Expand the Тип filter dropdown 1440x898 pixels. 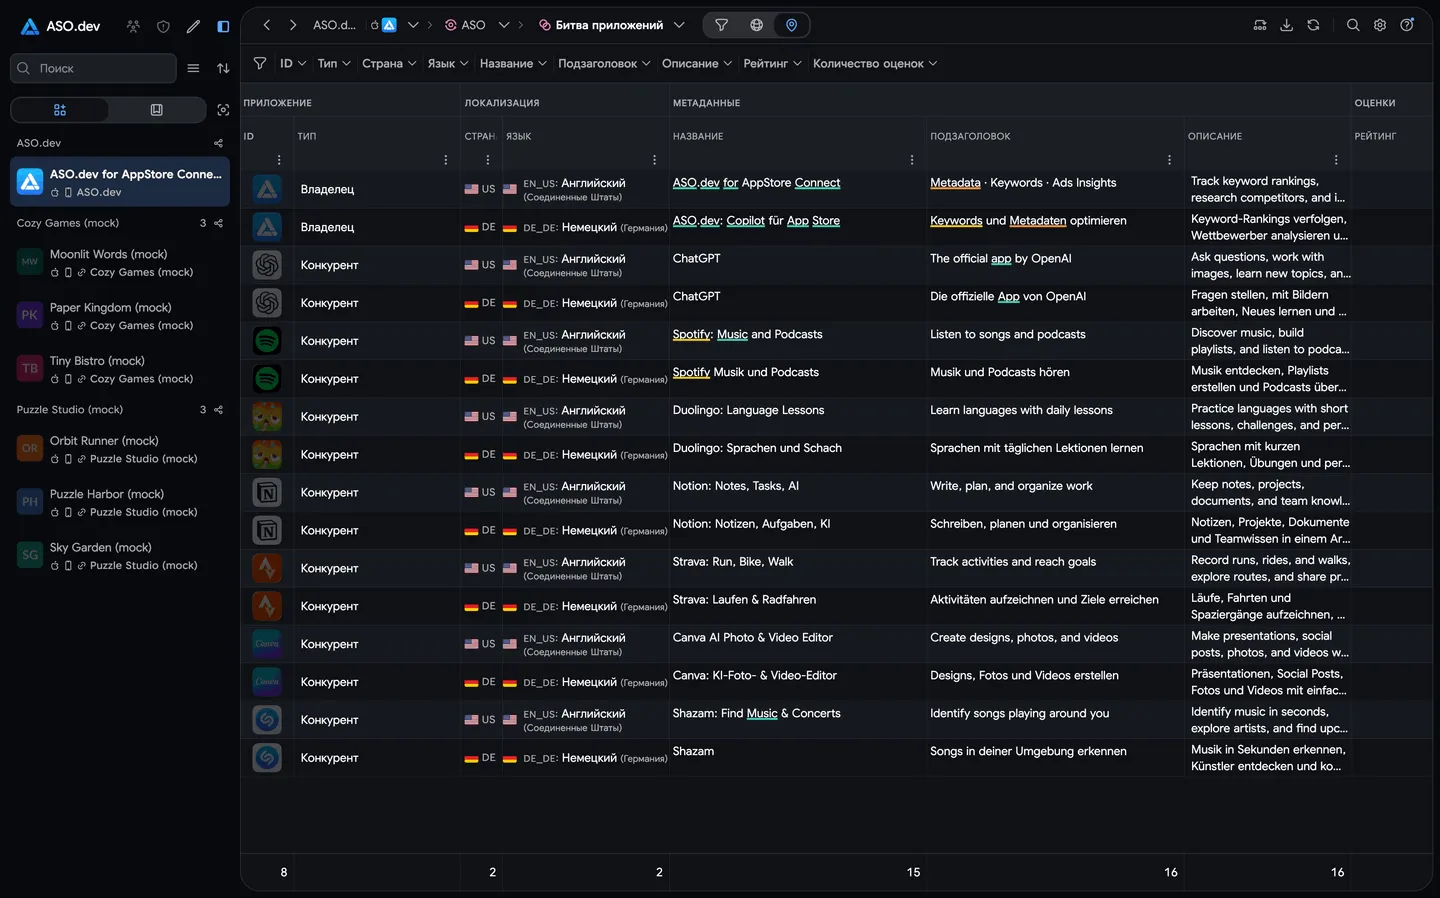point(334,63)
